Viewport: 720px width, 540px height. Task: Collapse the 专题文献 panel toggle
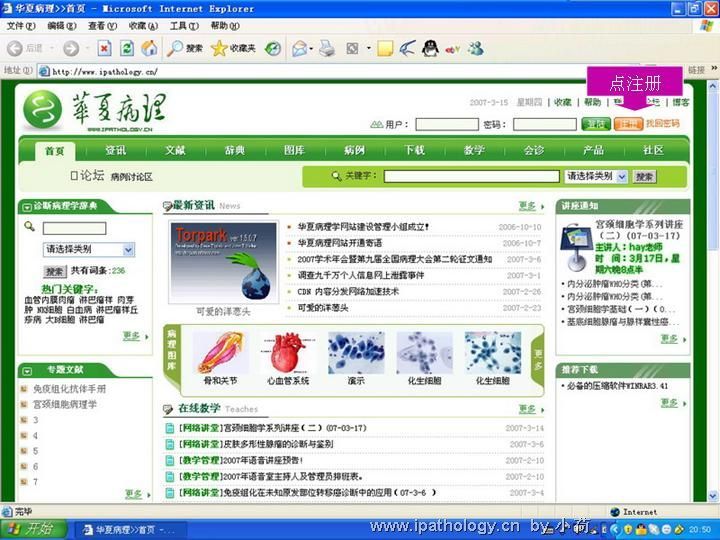[27, 371]
